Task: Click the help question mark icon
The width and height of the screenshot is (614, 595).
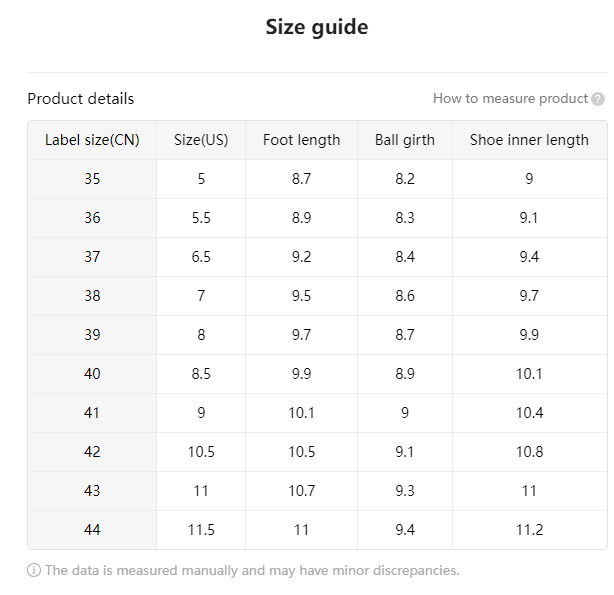Action: point(598,99)
